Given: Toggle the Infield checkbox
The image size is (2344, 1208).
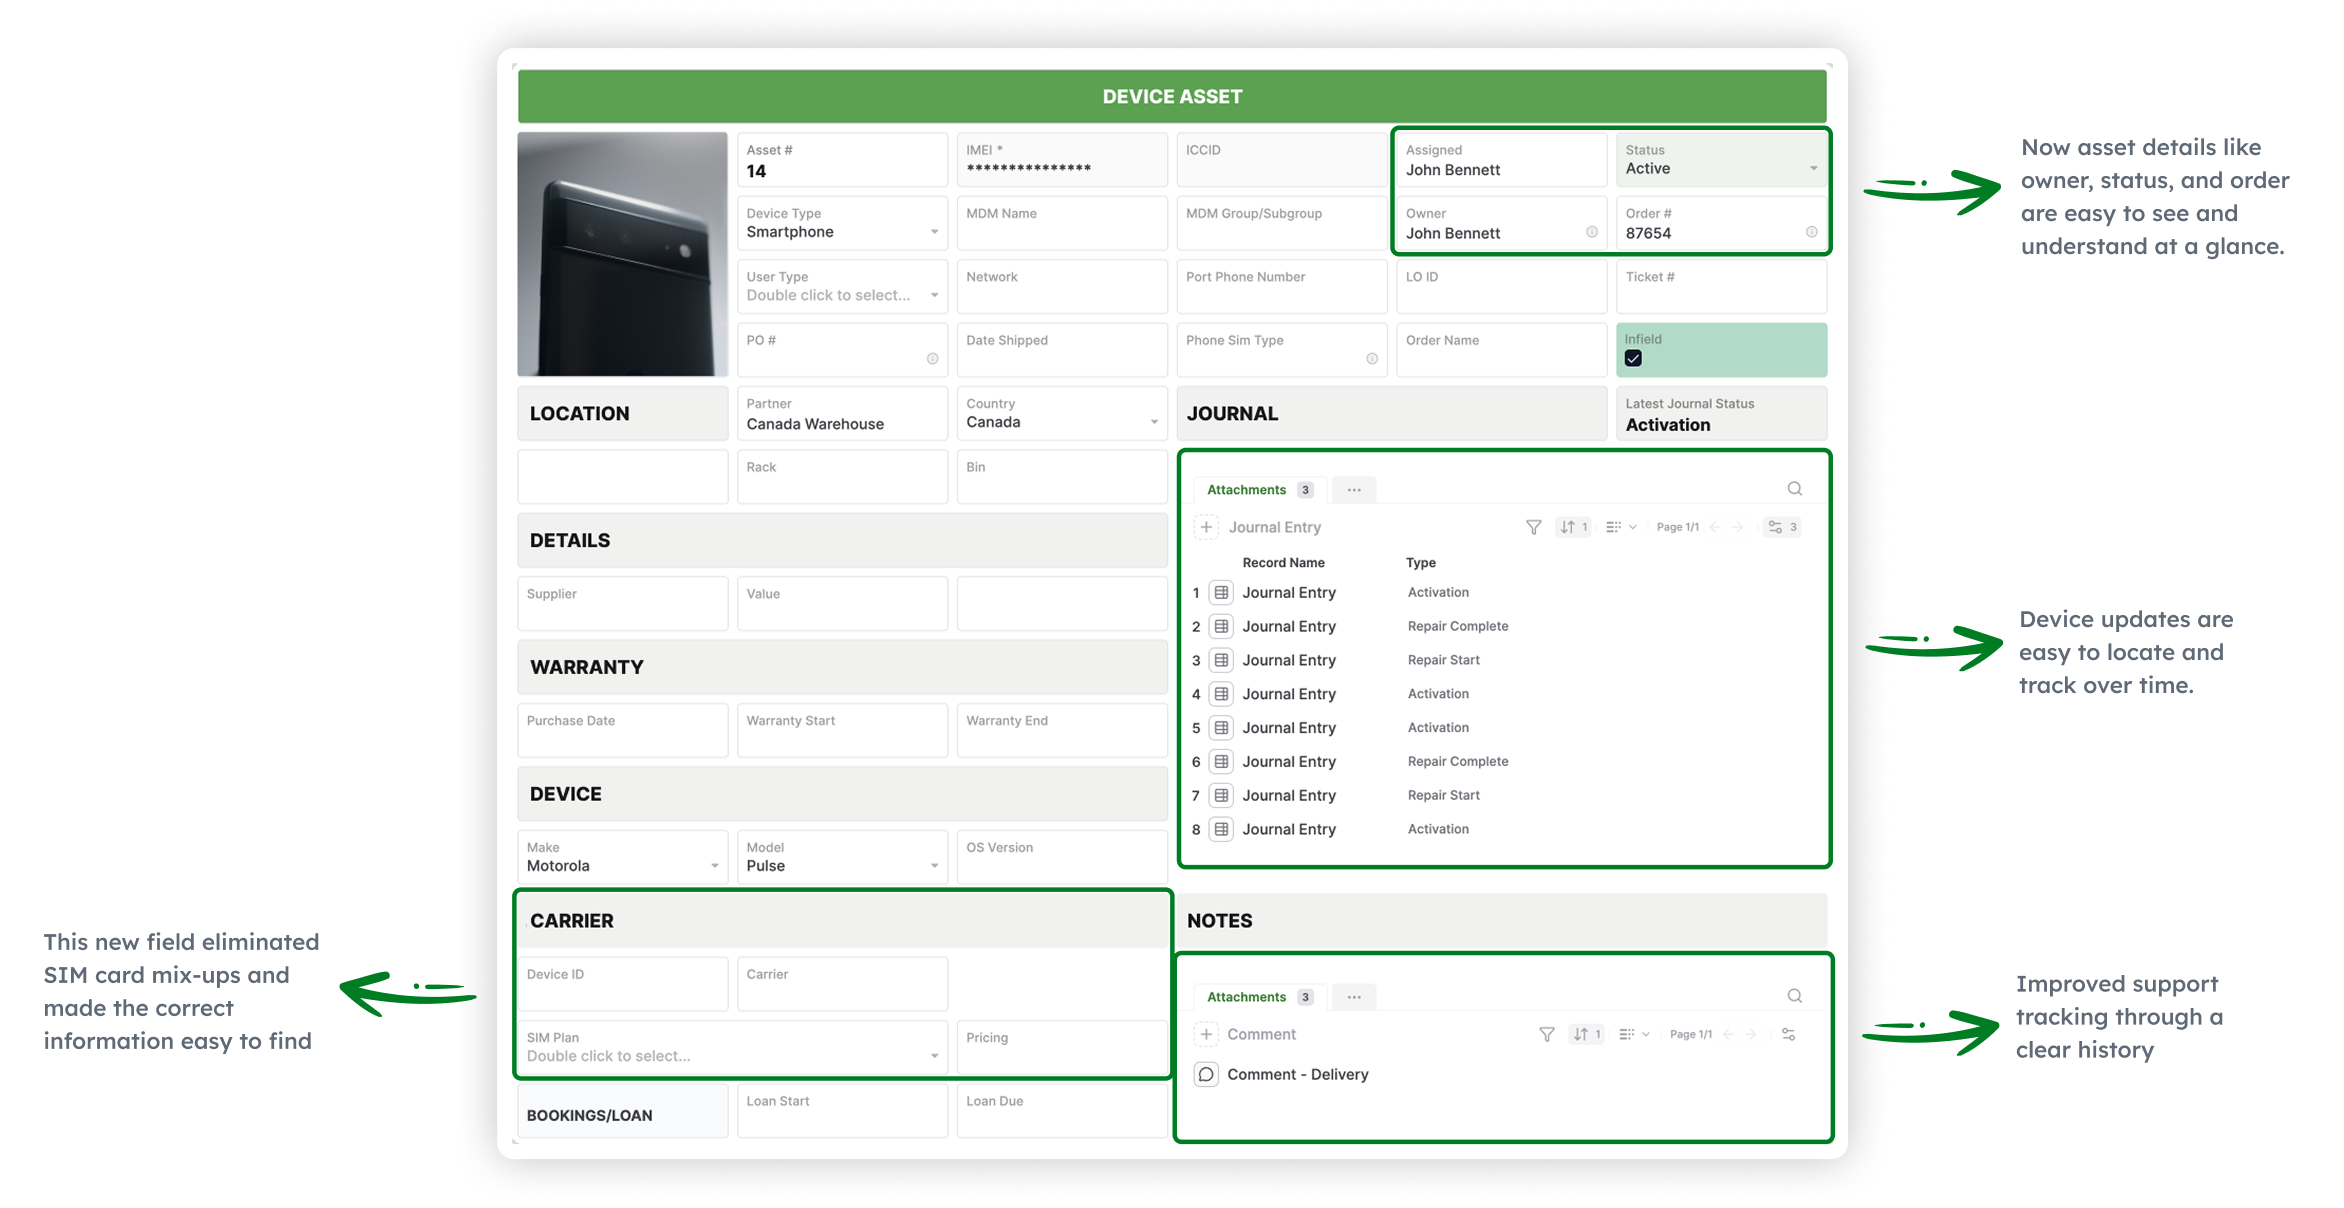Looking at the screenshot, I should pos(1633,358).
